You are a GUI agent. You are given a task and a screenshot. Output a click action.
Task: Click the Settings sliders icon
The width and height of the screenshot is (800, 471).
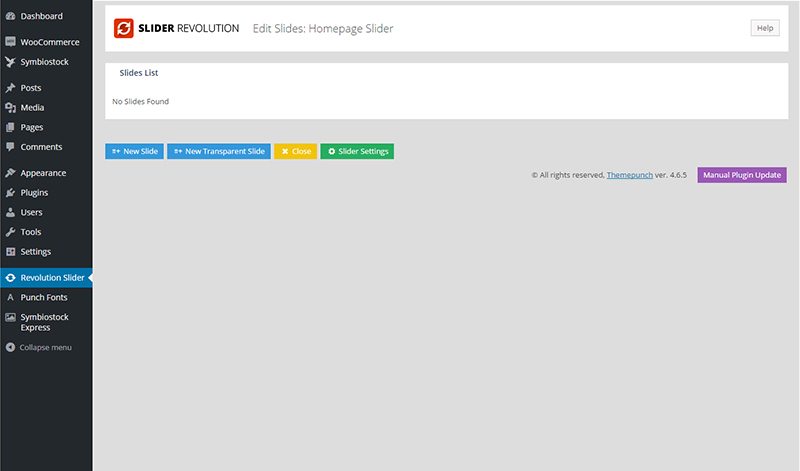[10, 252]
